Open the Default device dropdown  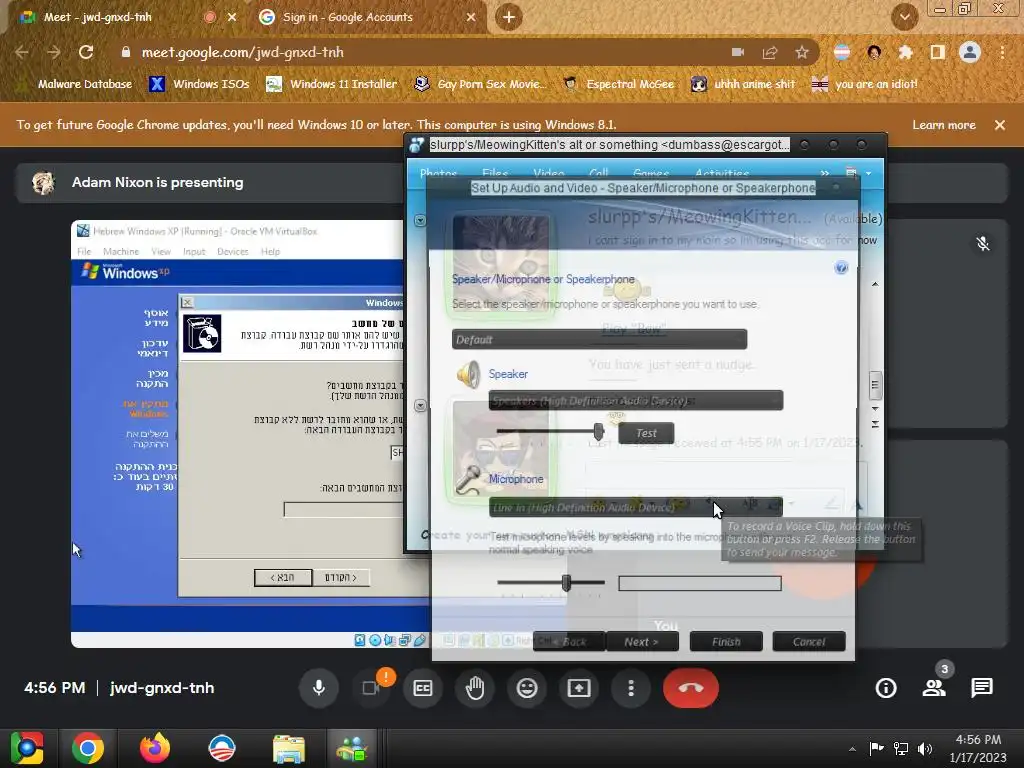coord(600,340)
